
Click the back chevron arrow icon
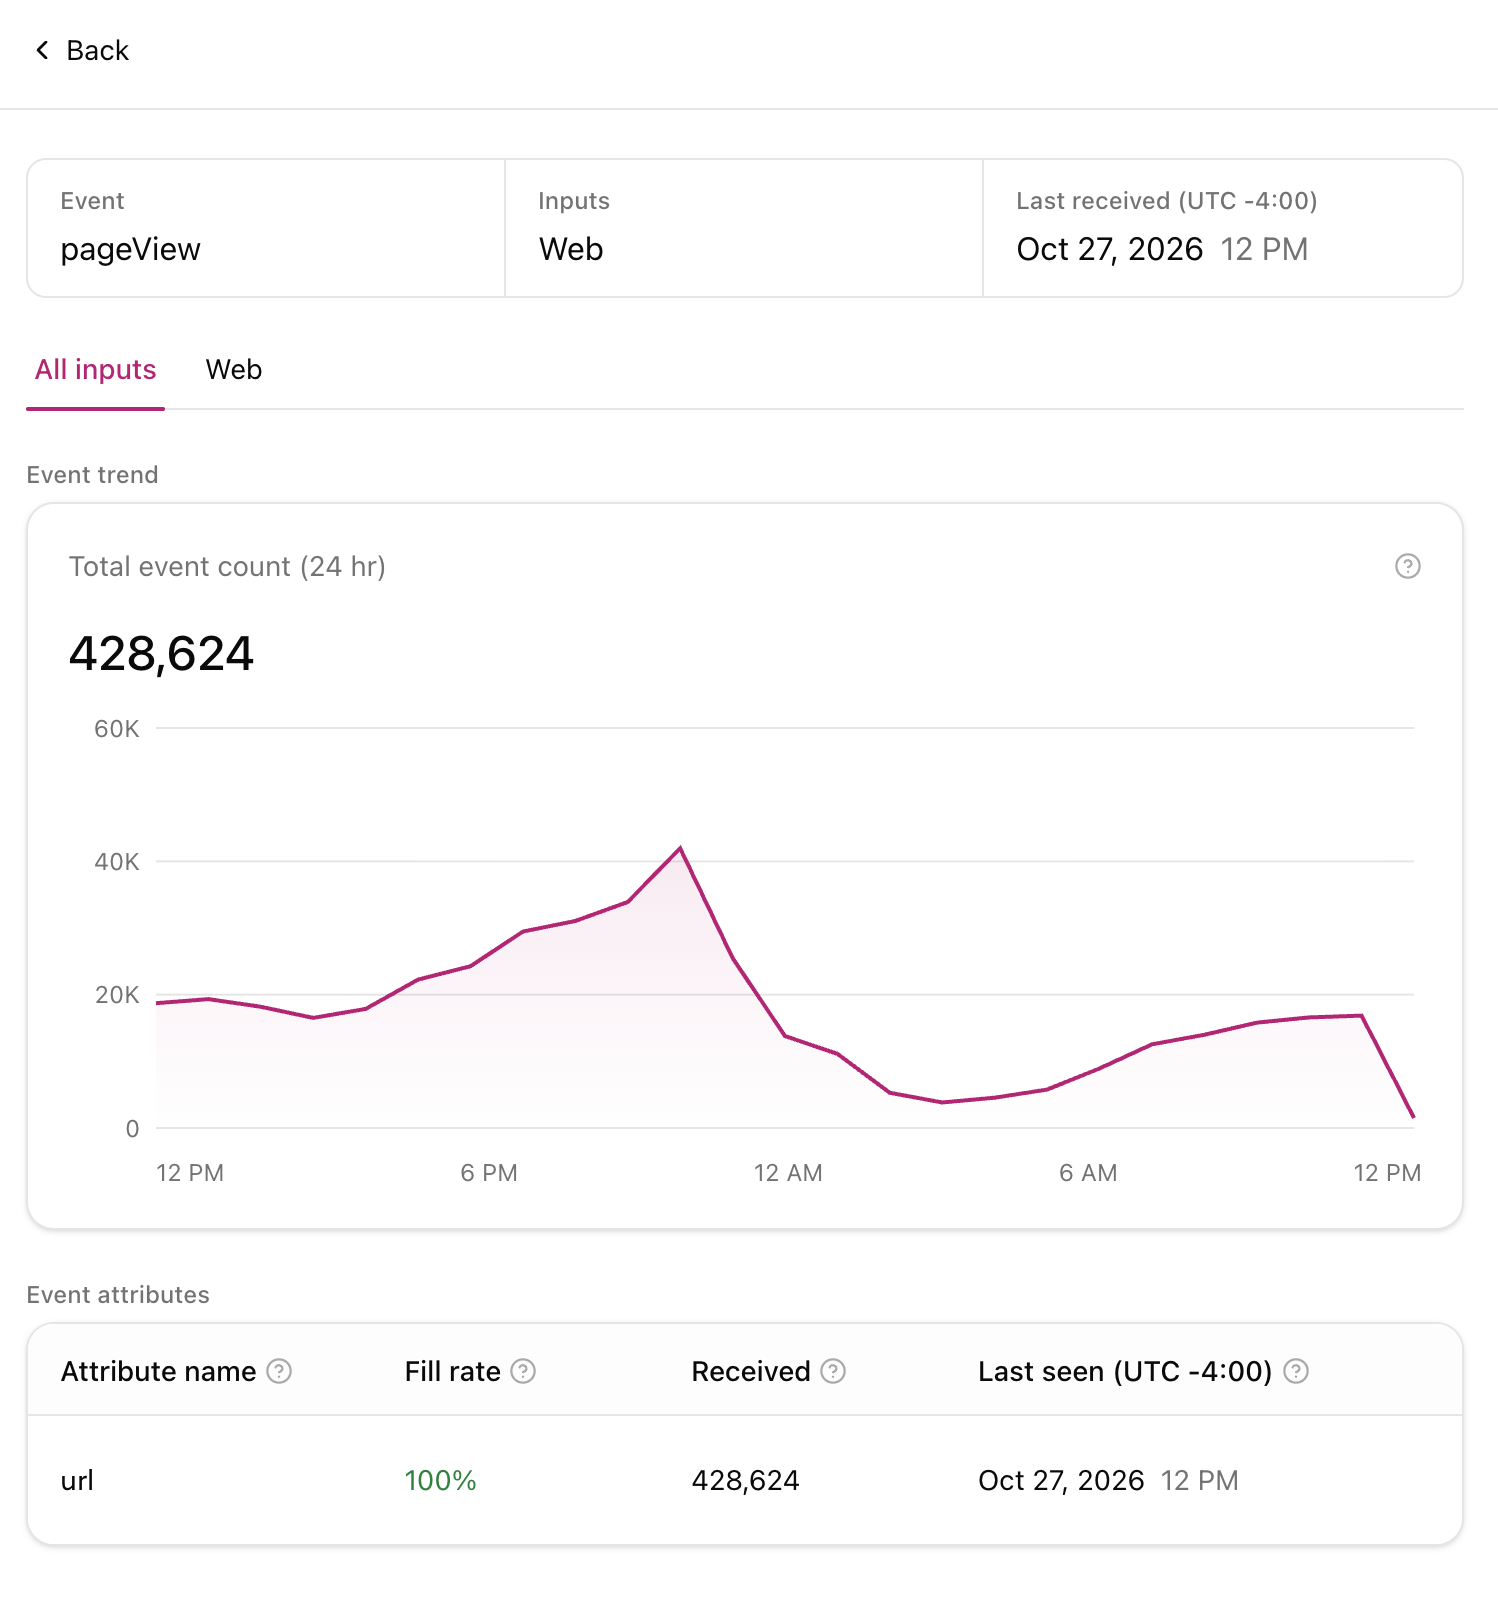click(x=42, y=50)
